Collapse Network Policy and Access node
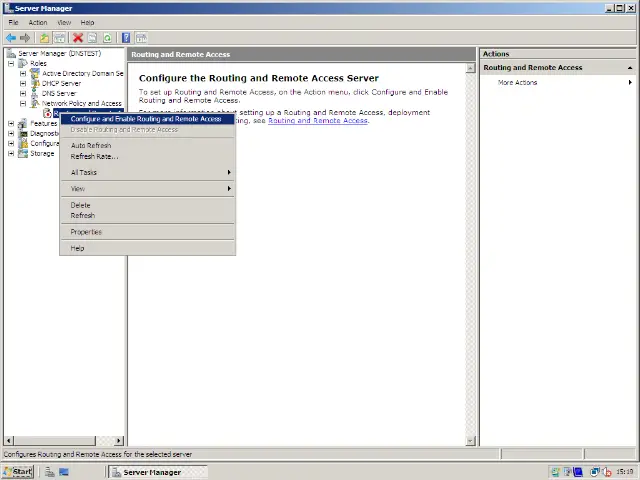 (x=23, y=103)
